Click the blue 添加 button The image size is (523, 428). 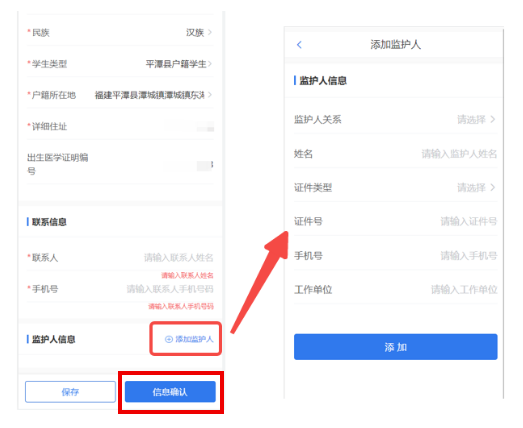pos(396,347)
